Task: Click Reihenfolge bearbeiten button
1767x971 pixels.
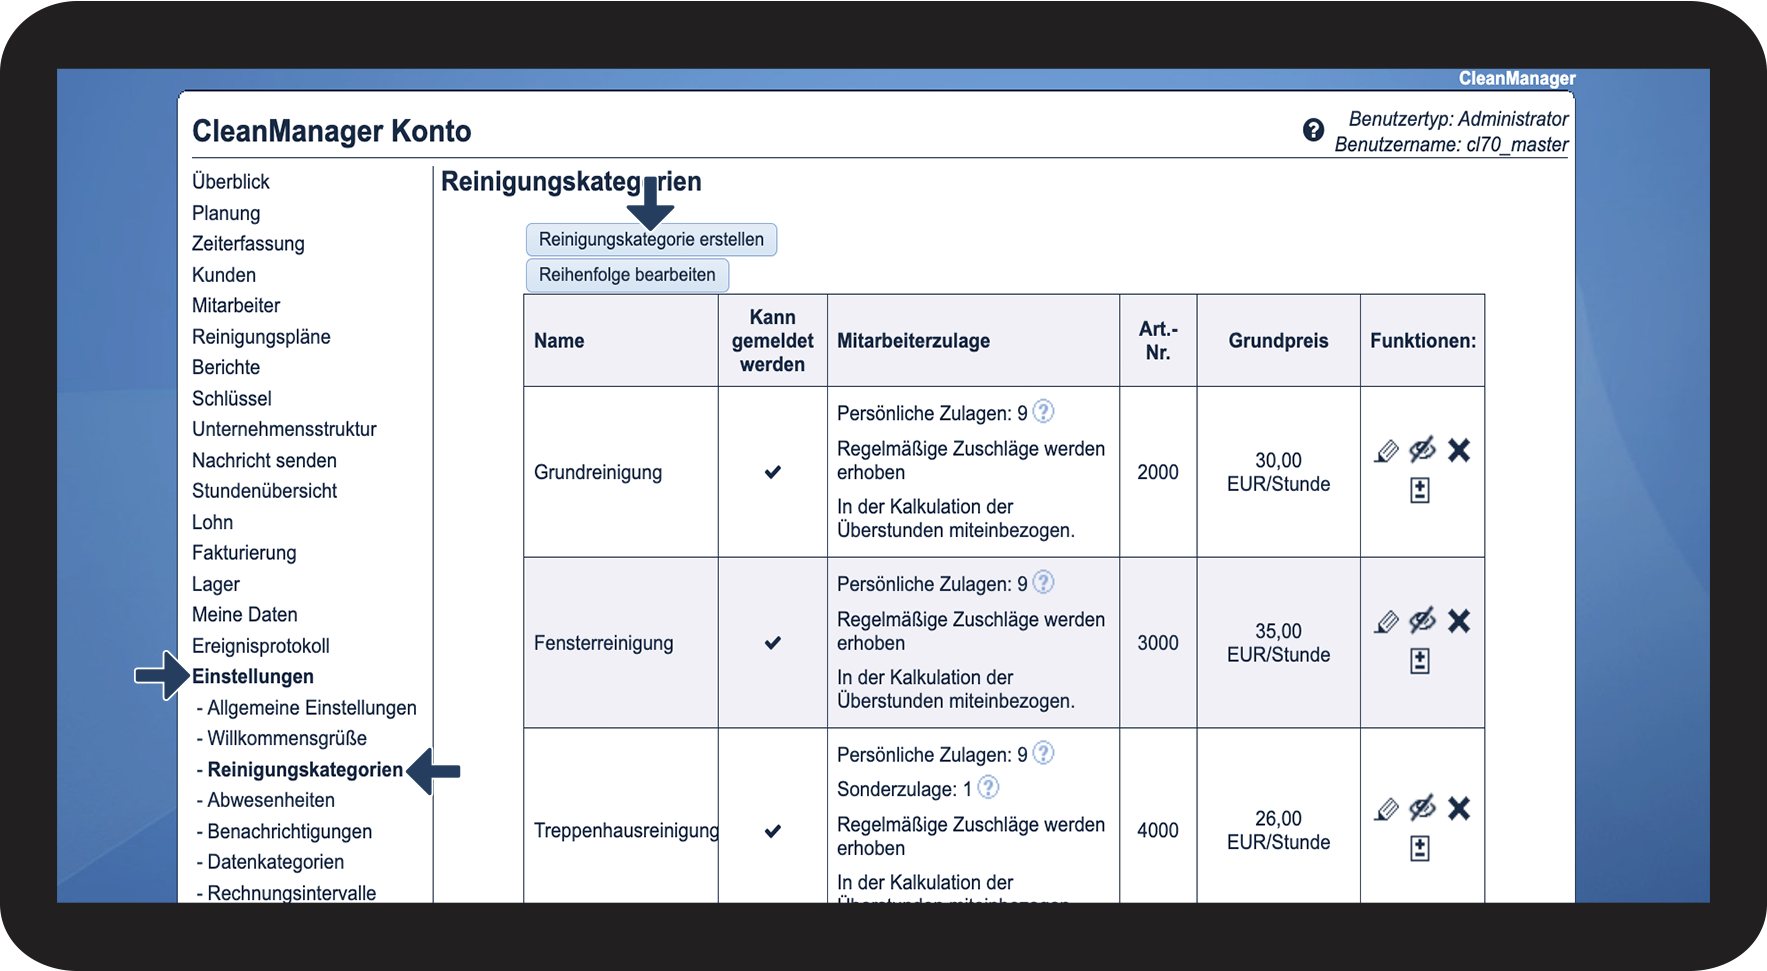Action: pyautogui.click(x=627, y=275)
